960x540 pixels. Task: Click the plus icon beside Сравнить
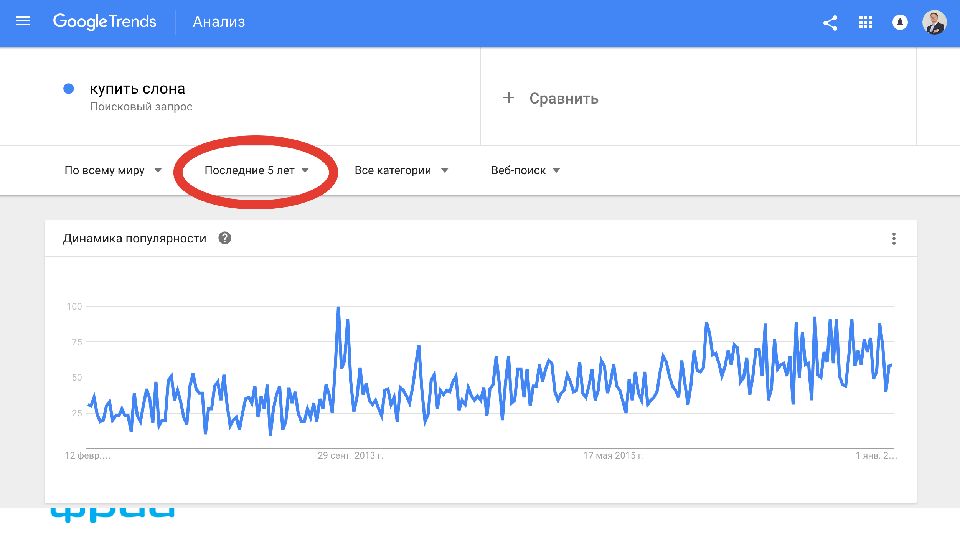[508, 98]
